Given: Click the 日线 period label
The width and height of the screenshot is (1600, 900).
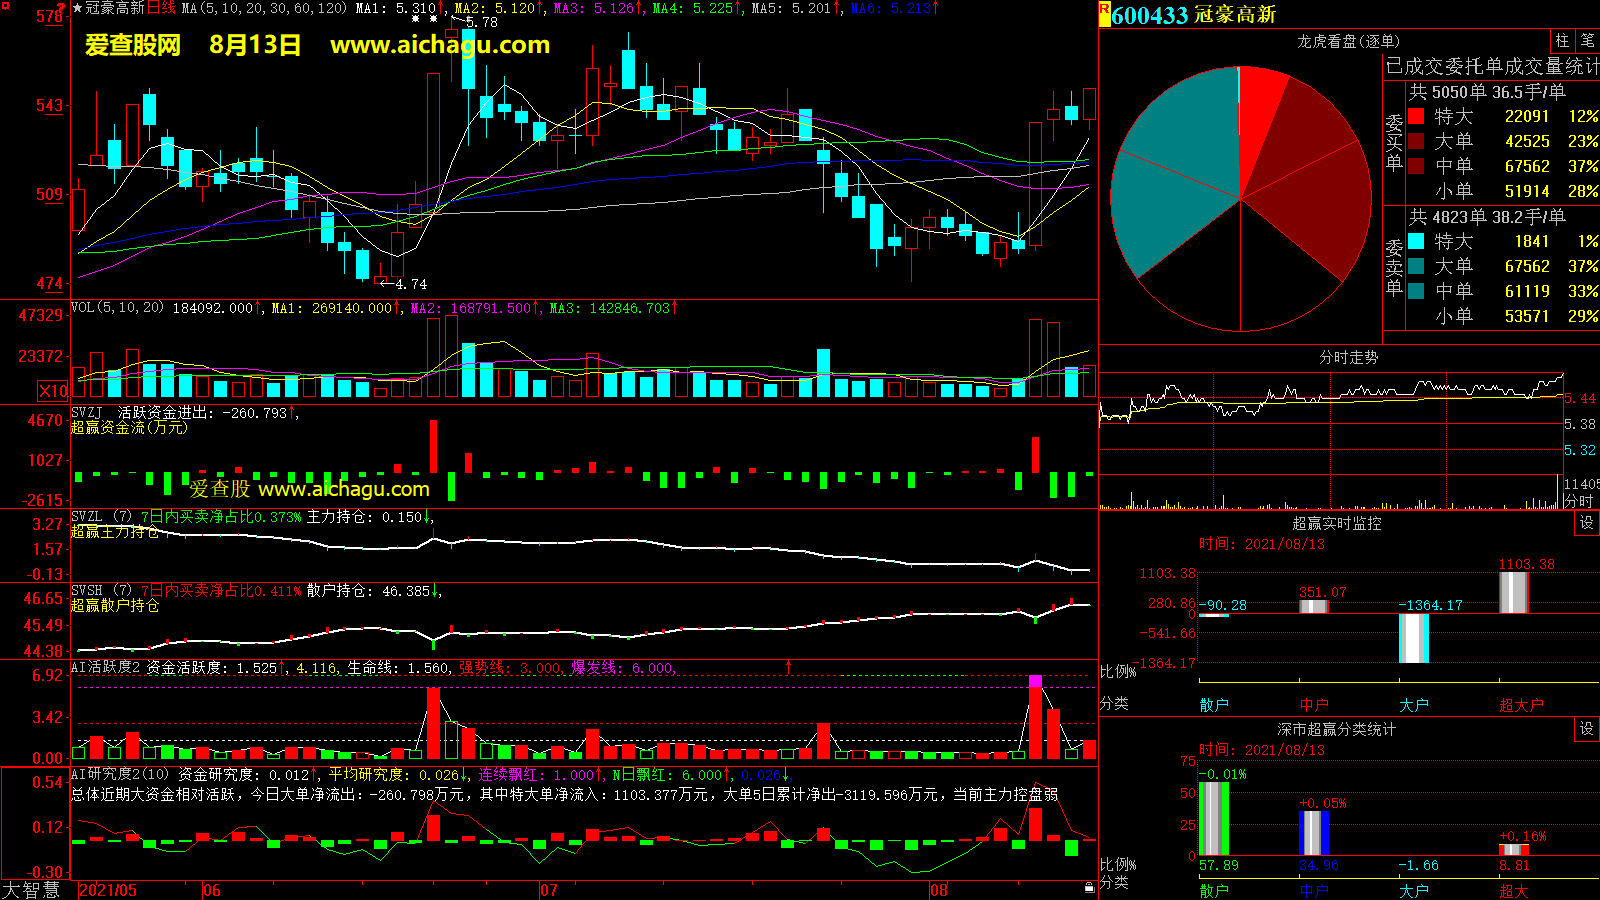Looking at the screenshot, I should click(x=161, y=8).
